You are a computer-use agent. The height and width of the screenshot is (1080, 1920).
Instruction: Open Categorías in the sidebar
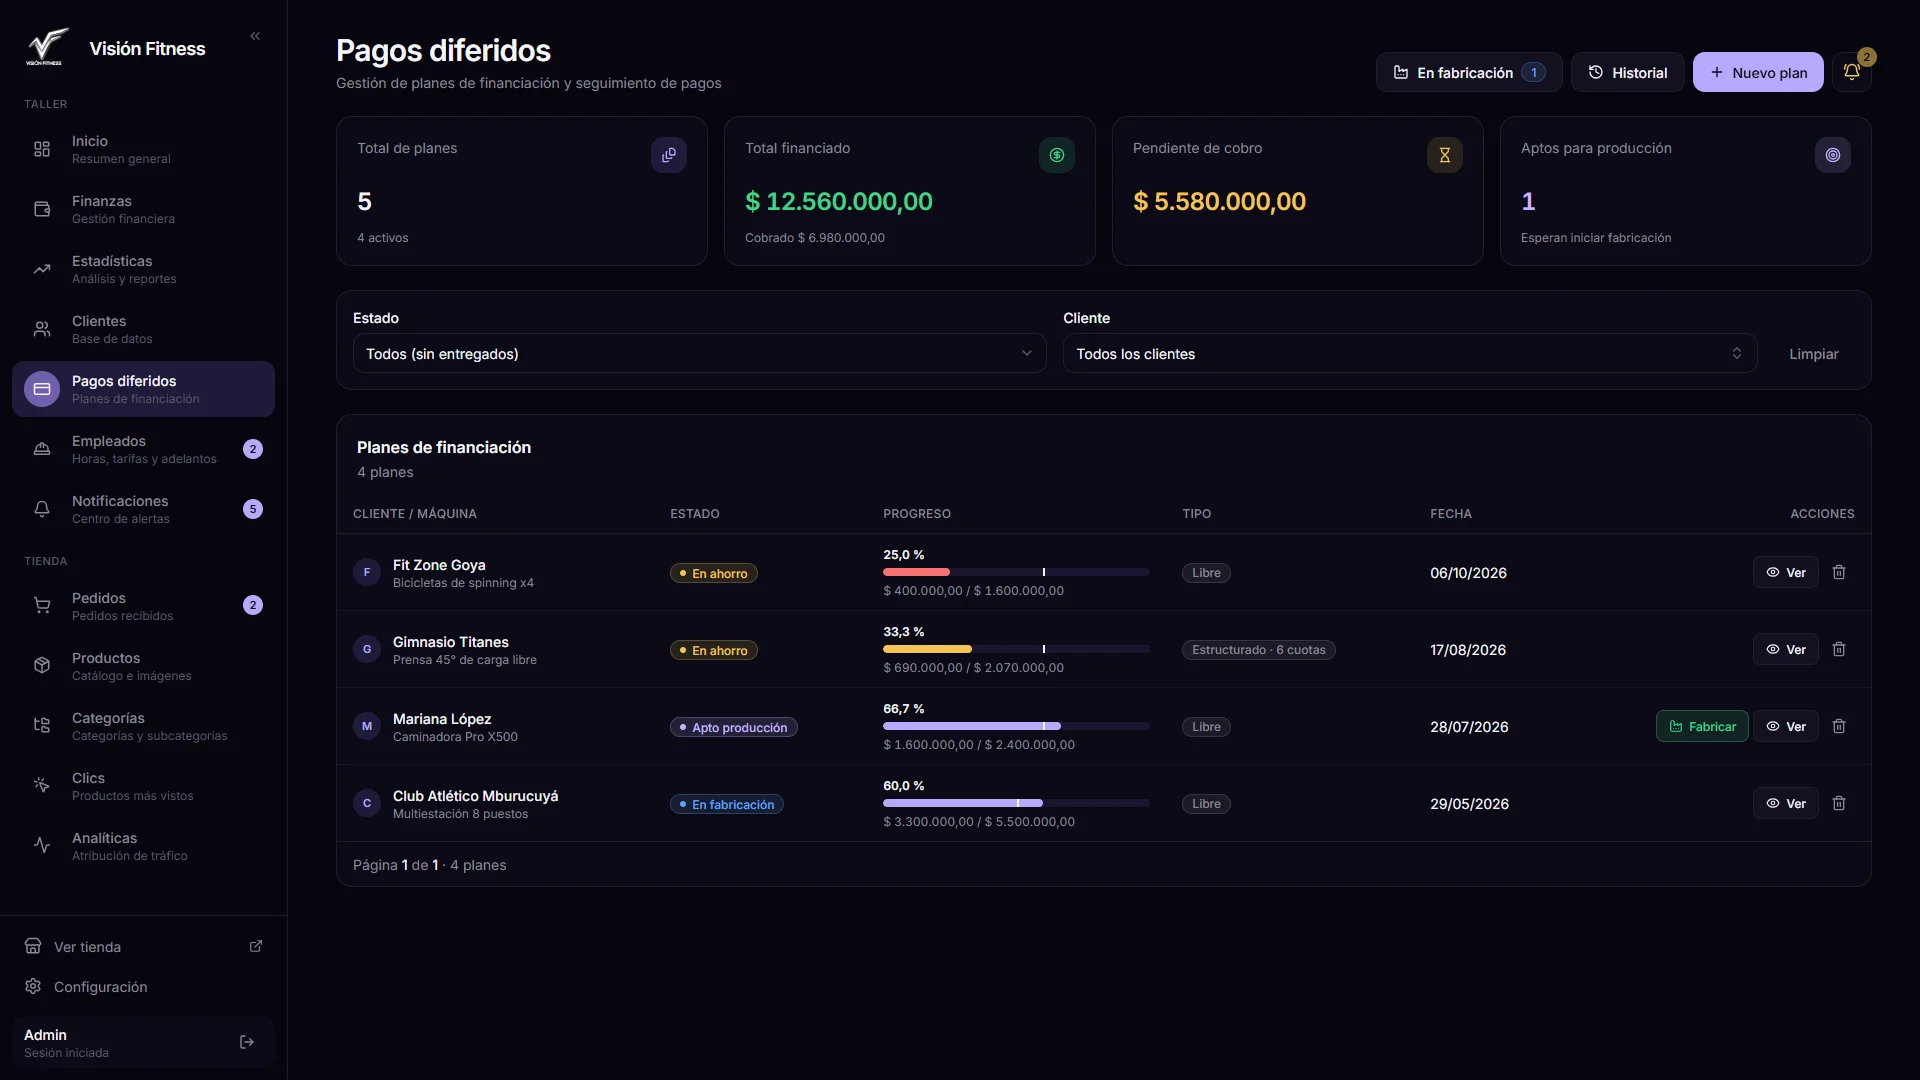(x=143, y=726)
